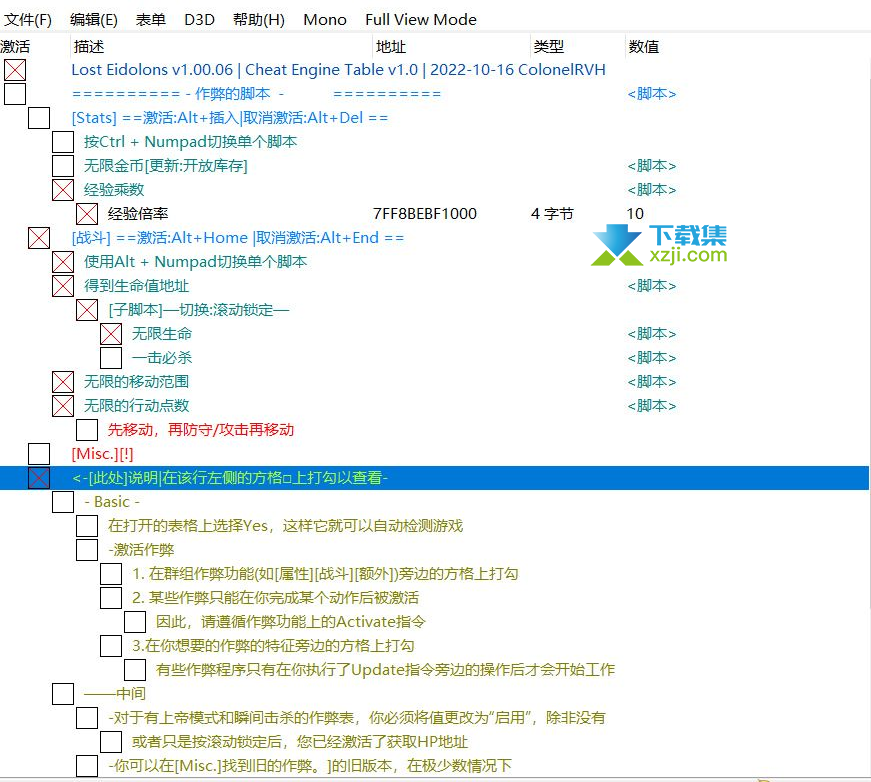Uncheck the highlighted [此处]说明 row checkbox
871x782 pixels.
click(39, 478)
